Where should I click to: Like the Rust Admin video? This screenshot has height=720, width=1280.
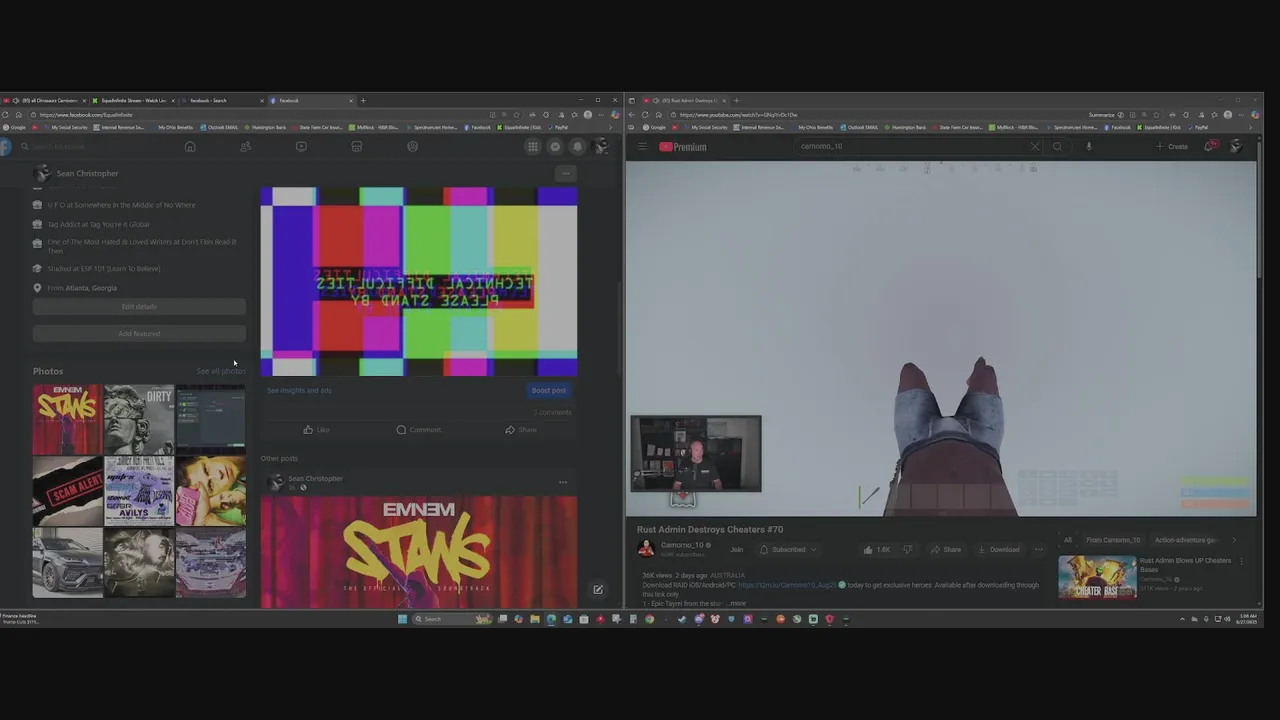click(877, 549)
